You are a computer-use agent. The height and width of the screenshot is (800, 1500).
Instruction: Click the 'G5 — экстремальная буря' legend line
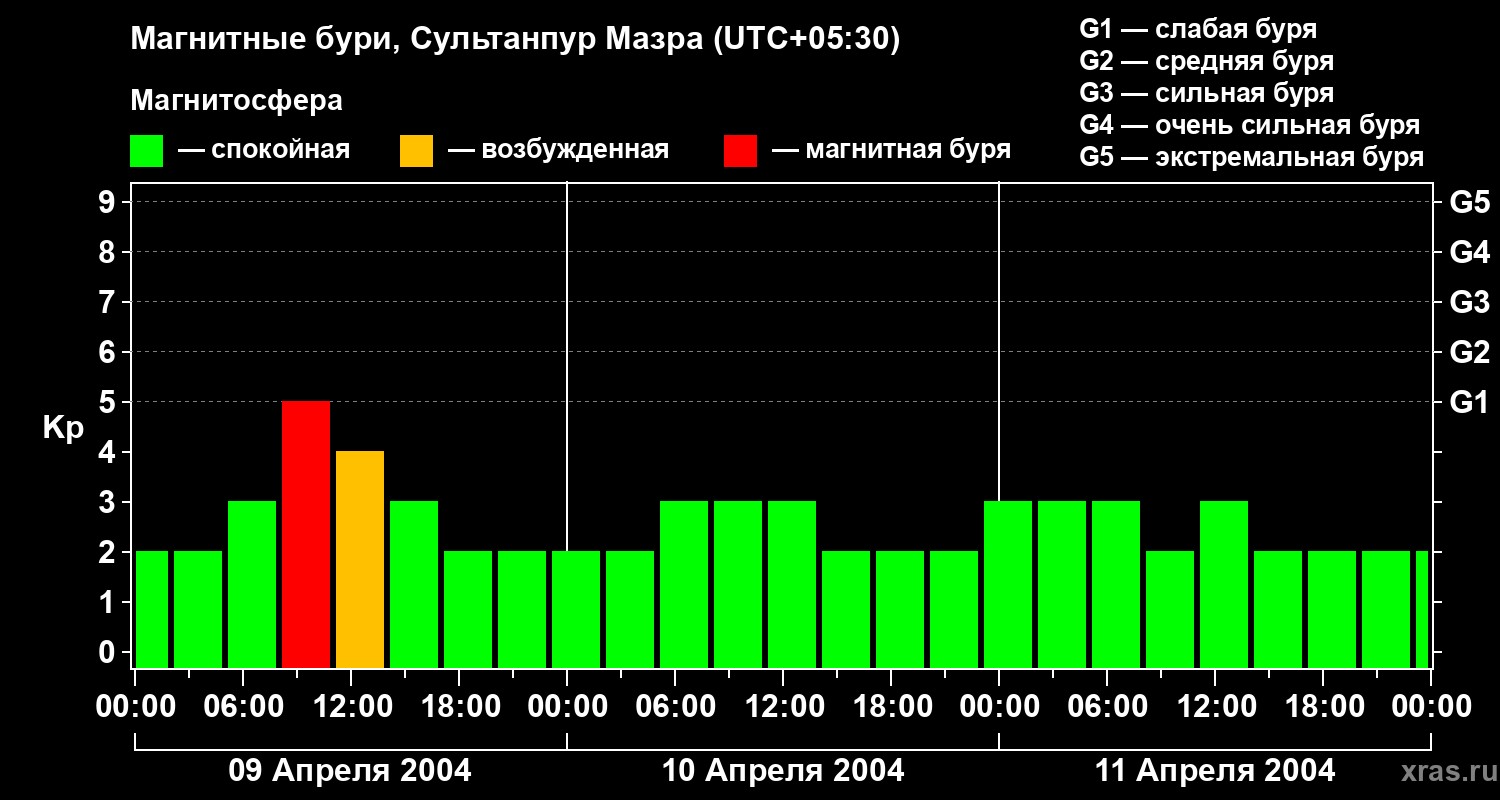[1252, 158]
